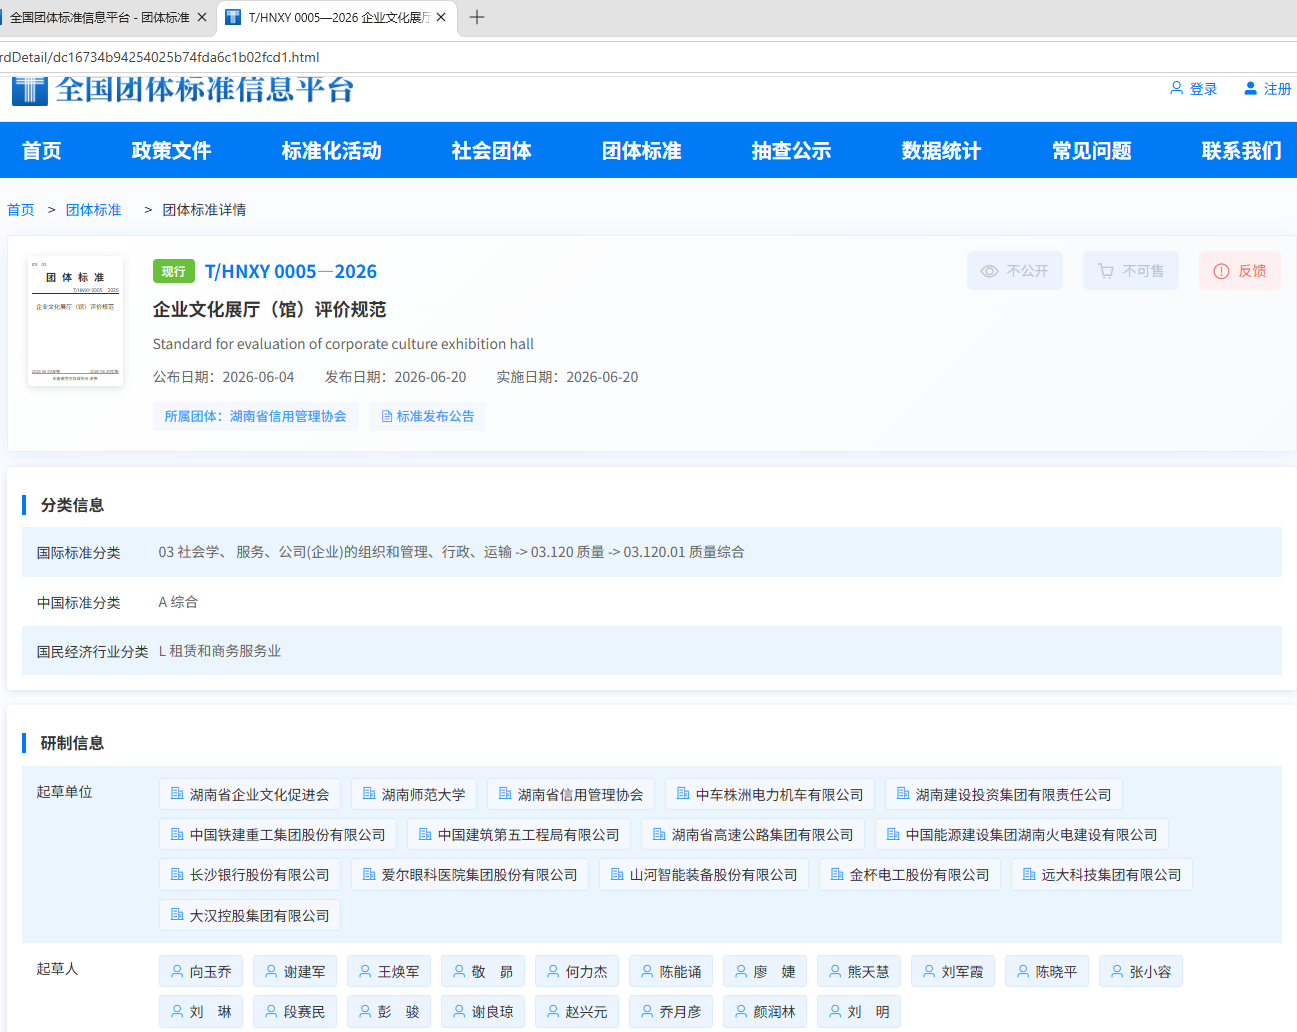Click the document icon of 金杯电工股份有限公司
The image size is (1297, 1032).
coord(837,874)
